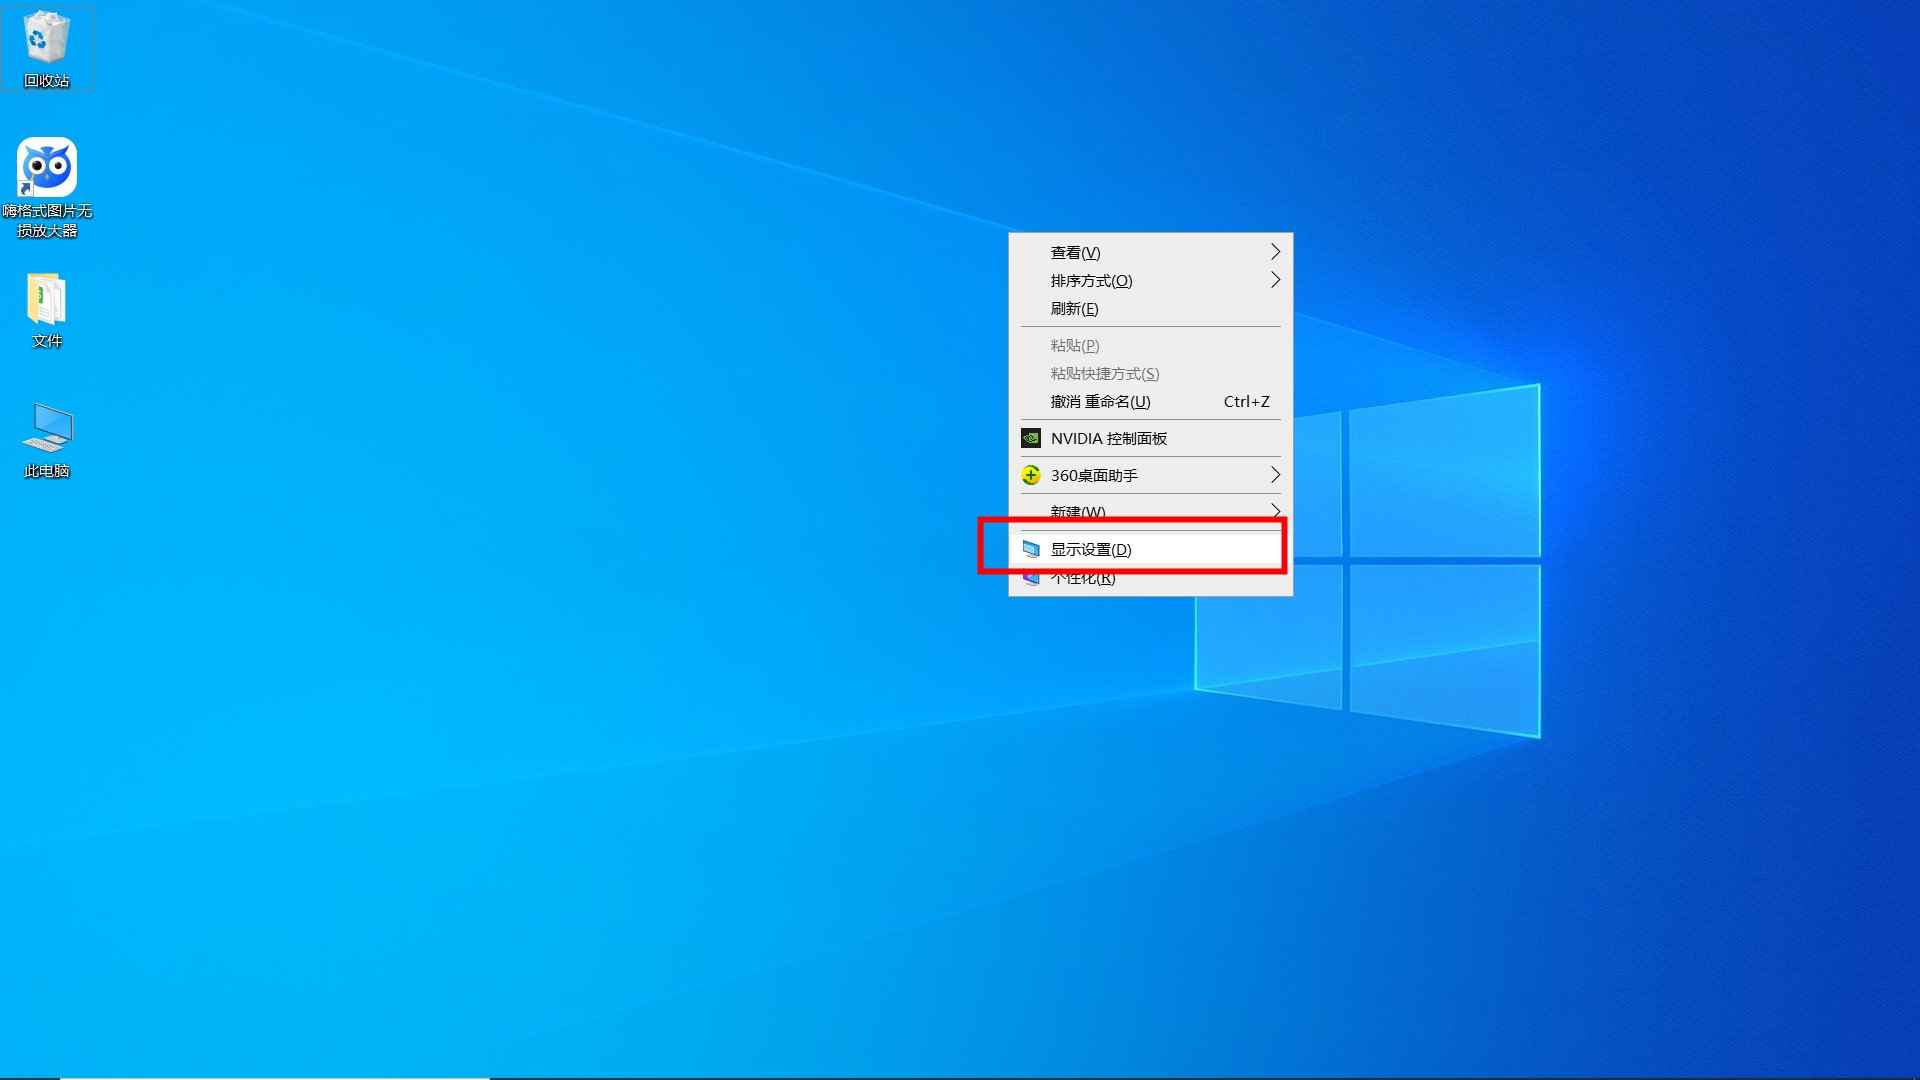Click the 新建 menu item
Image resolution: width=1920 pixels, height=1080 pixels.
1076,511
